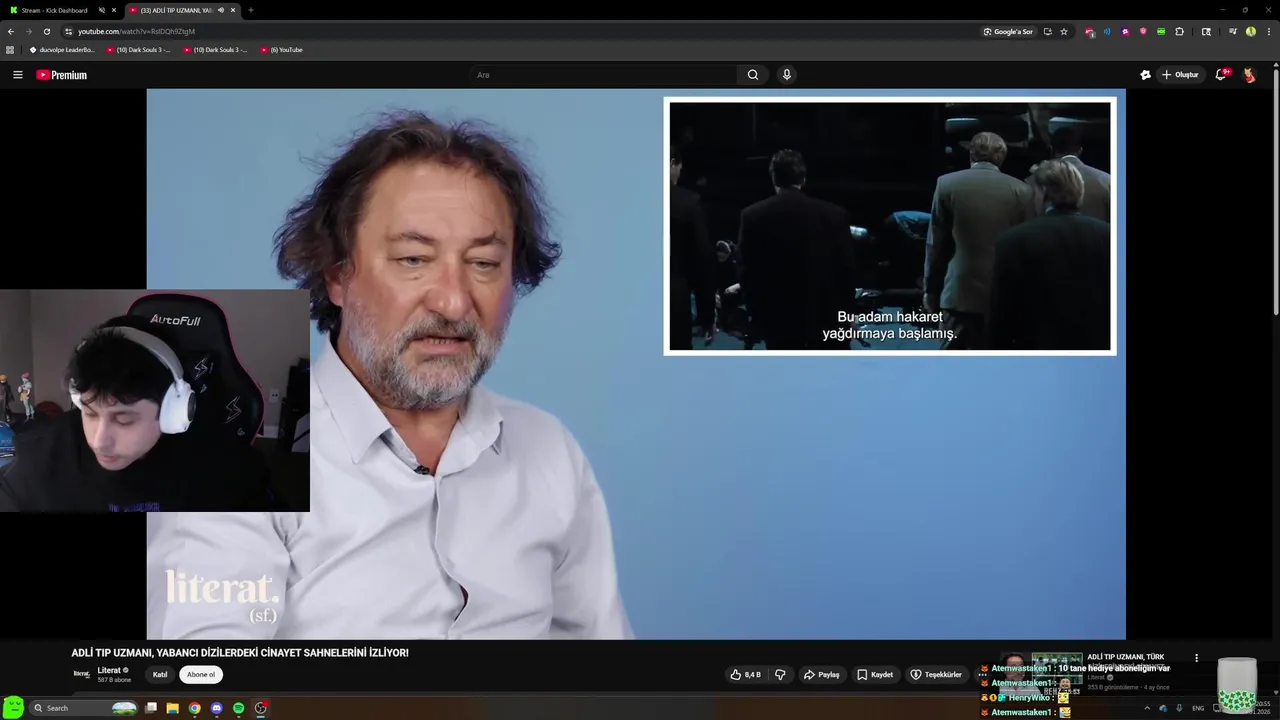
Task: Click the Literat channel avatar
Action: click(x=82, y=674)
